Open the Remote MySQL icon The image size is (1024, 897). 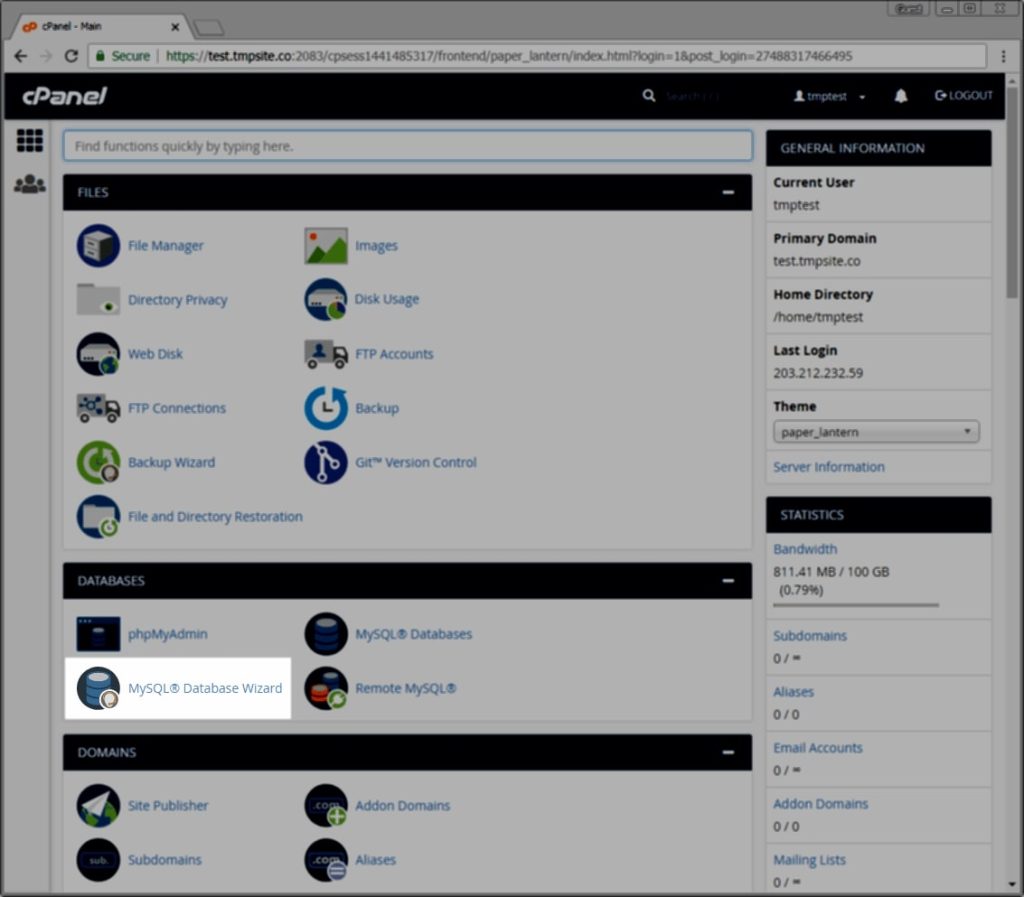[325, 688]
